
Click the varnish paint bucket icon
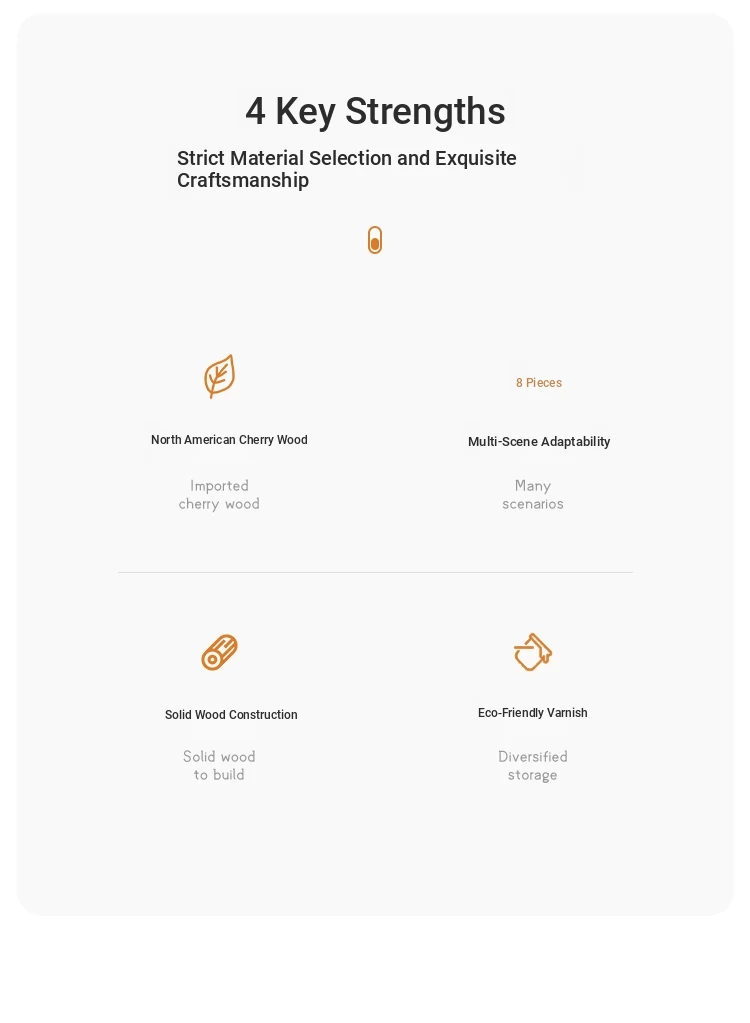pyautogui.click(x=533, y=651)
